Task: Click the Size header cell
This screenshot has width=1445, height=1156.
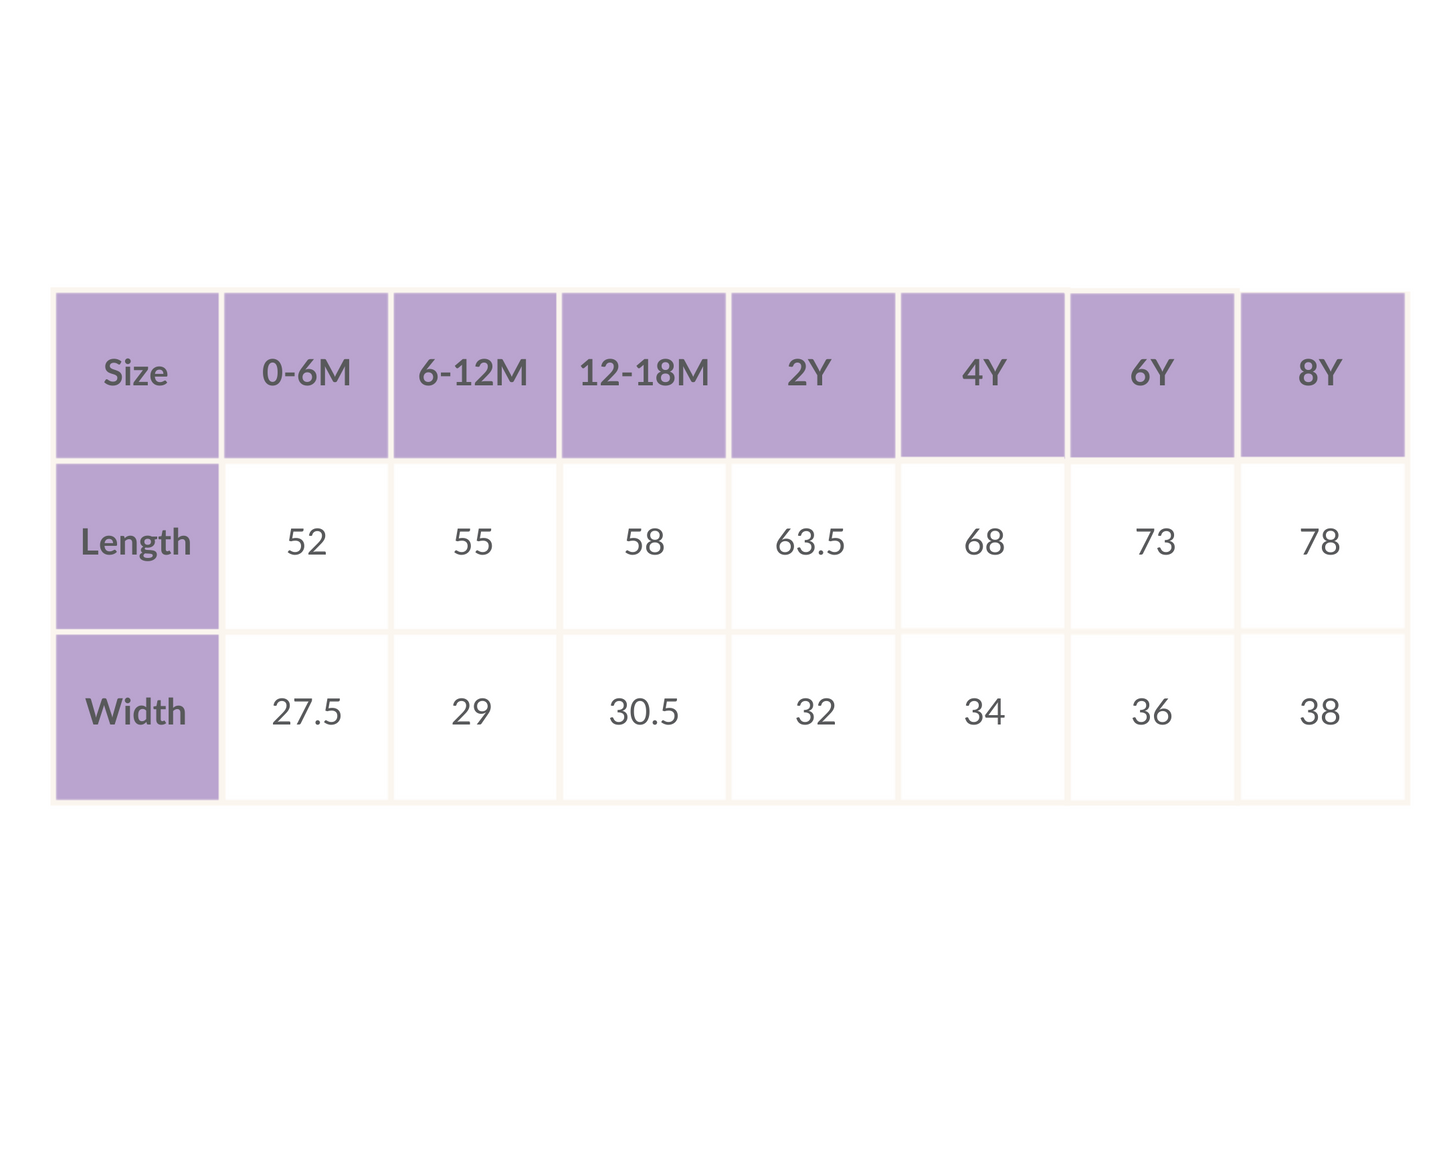Action: (x=137, y=374)
